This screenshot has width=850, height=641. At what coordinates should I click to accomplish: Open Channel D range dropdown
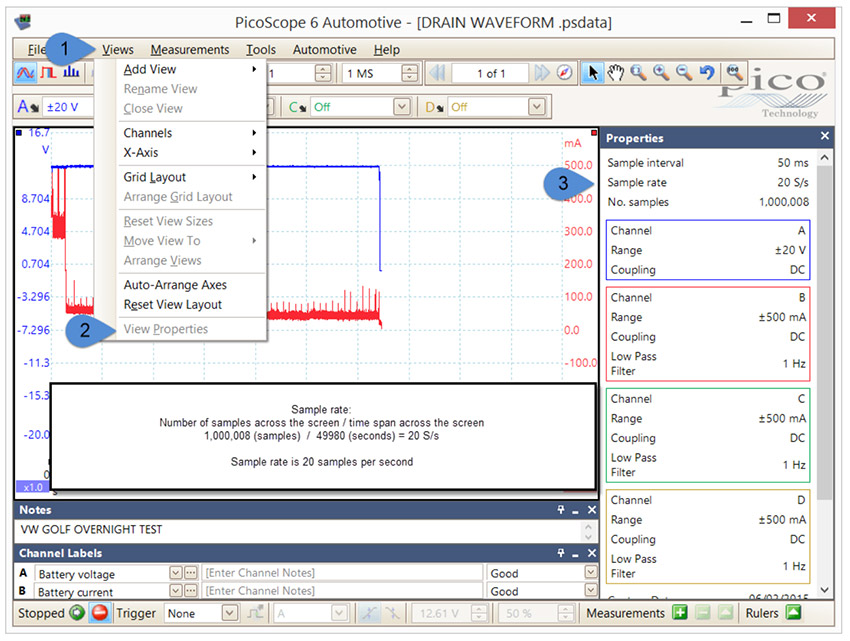pyautogui.click(x=536, y=107)
